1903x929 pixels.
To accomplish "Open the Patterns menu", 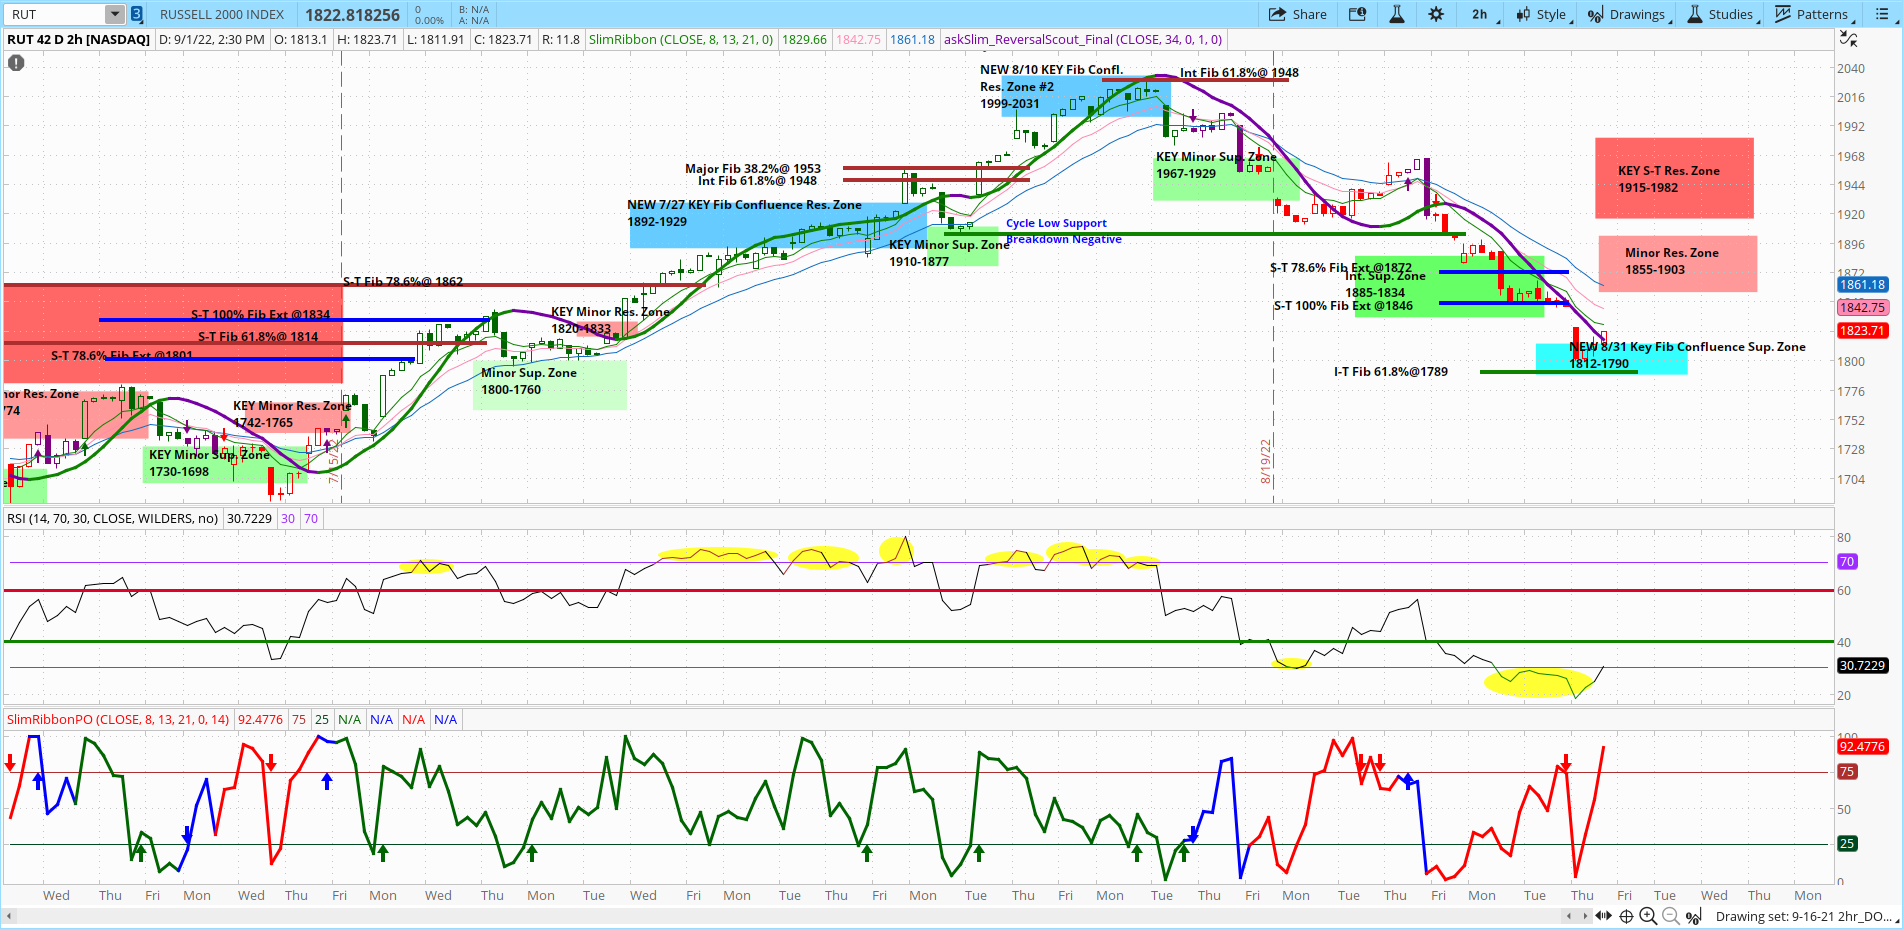I will tap(1813, 14).
